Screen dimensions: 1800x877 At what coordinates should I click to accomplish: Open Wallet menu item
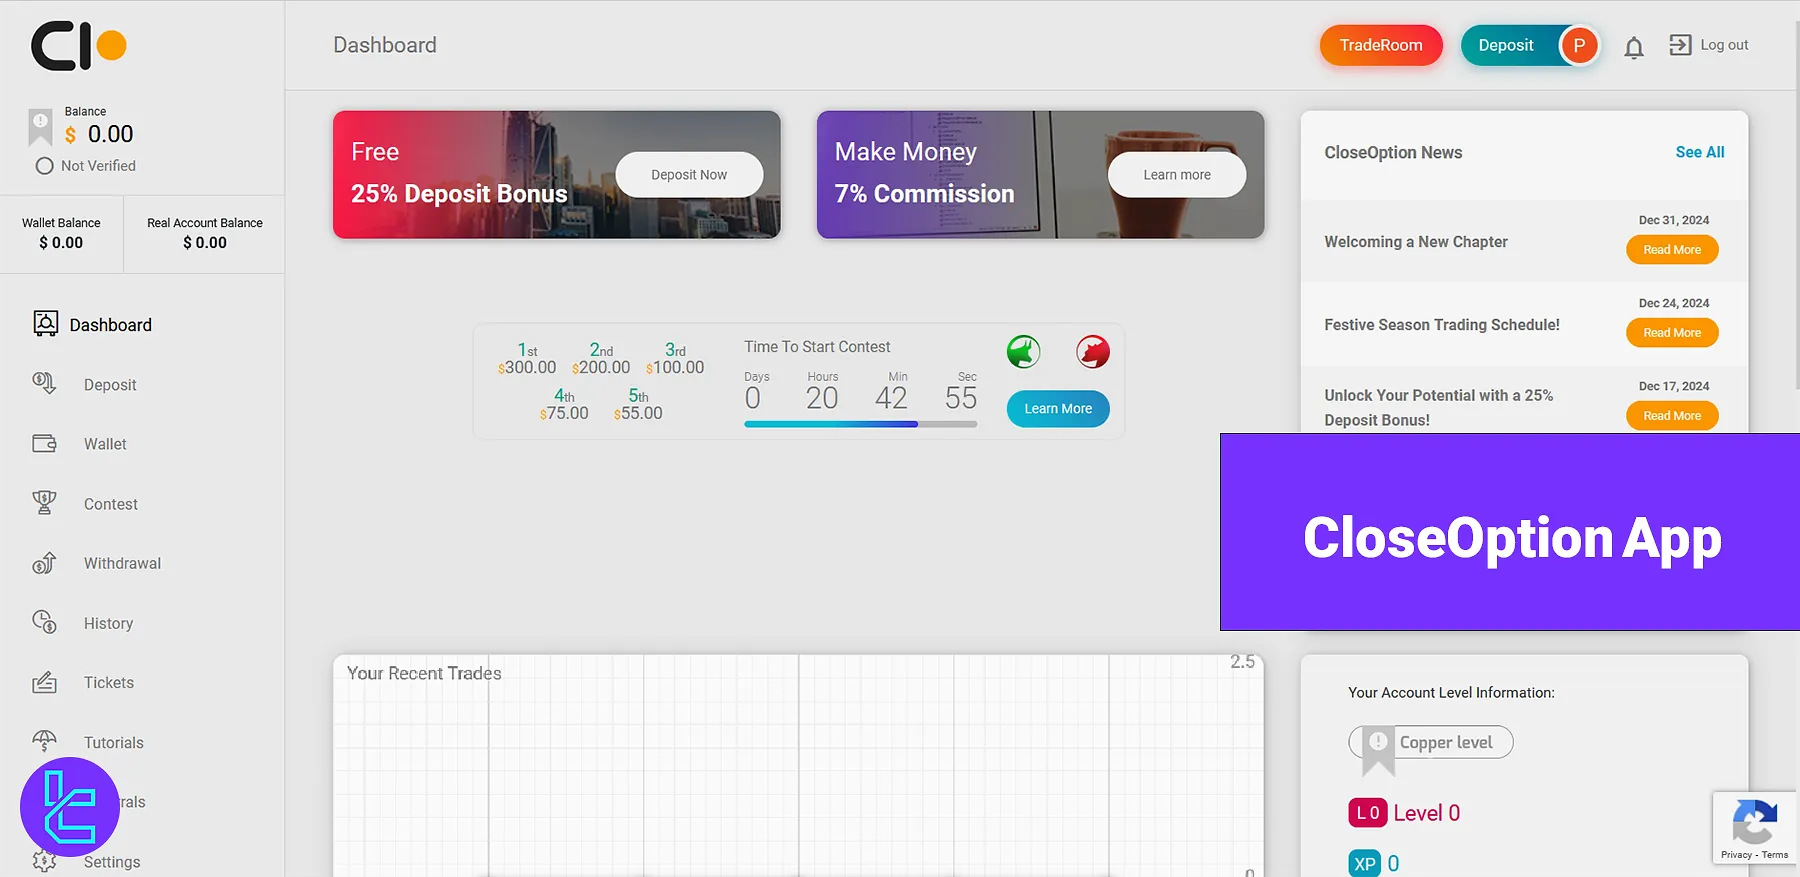(105, 444)
